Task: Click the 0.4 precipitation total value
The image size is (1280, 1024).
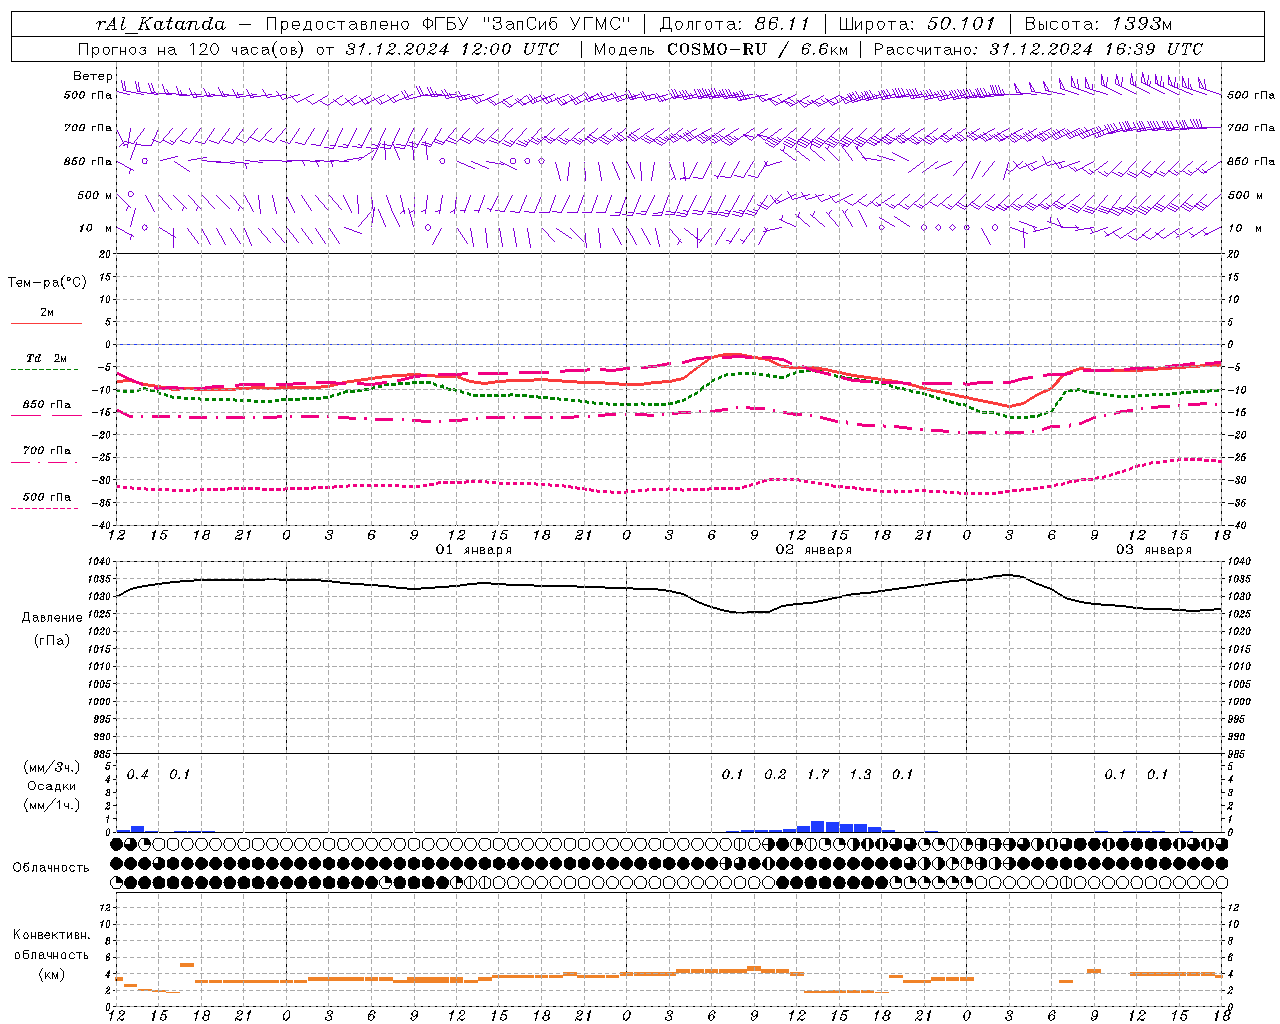Action: pyautogui.click(x=138, y=775)
